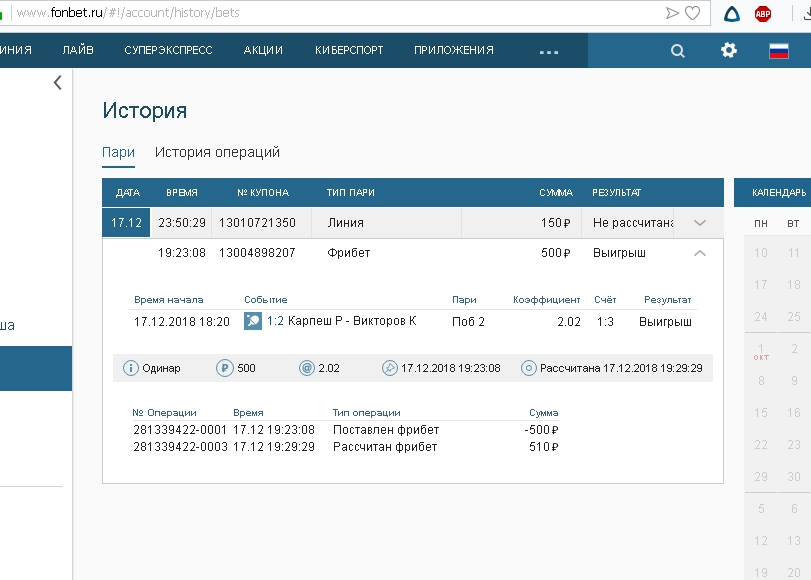This screenshot has width=811, height=580.
Task: Go to Суперэкспресс section
Action: coord(168,50)
